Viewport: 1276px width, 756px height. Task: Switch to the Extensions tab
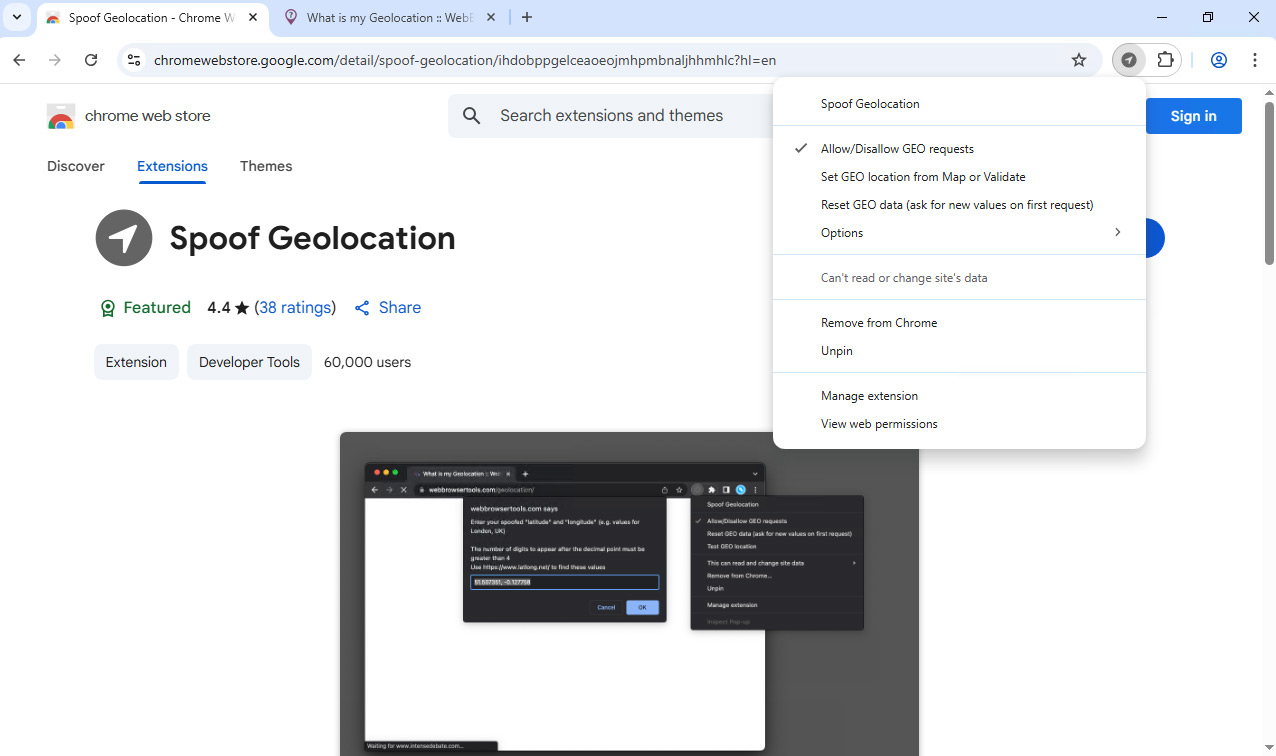pos(172,166)
